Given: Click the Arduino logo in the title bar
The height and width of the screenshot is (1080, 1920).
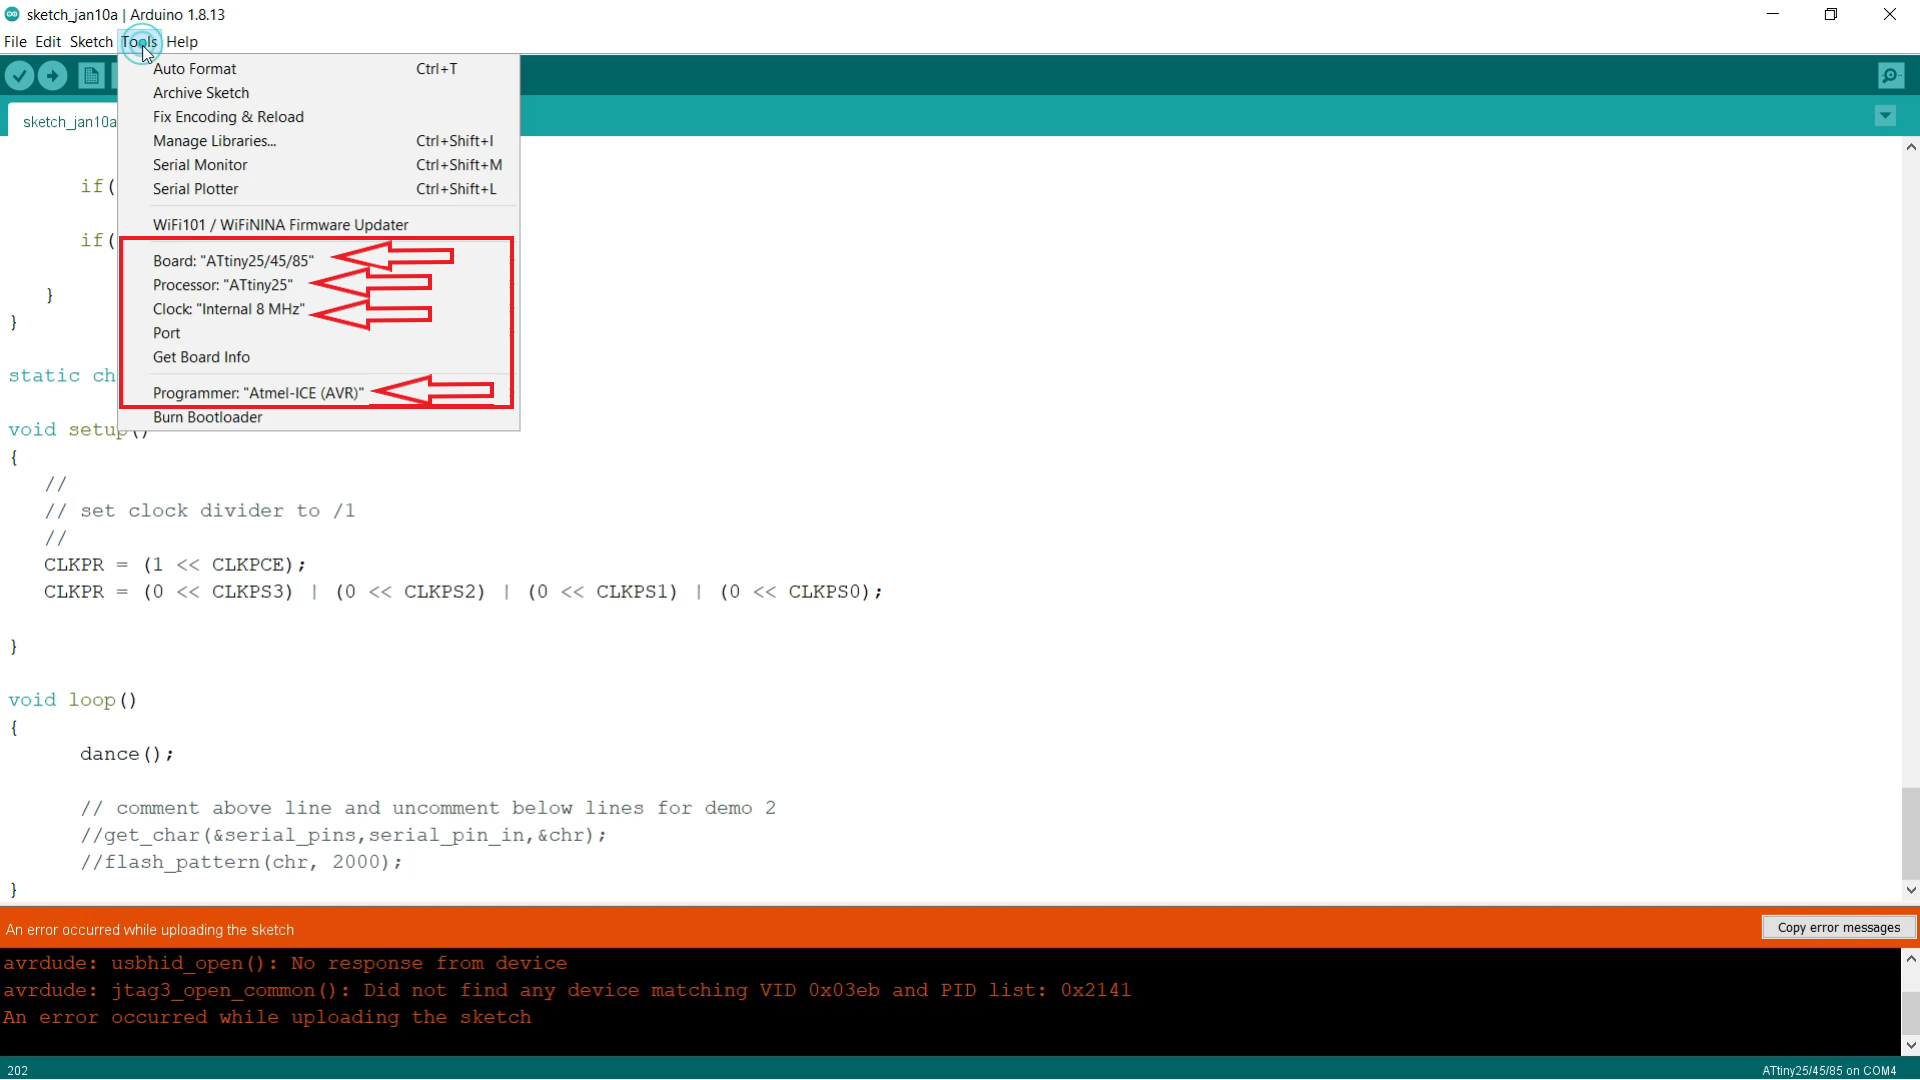Looking at the screenshot, I should (12, 14).
